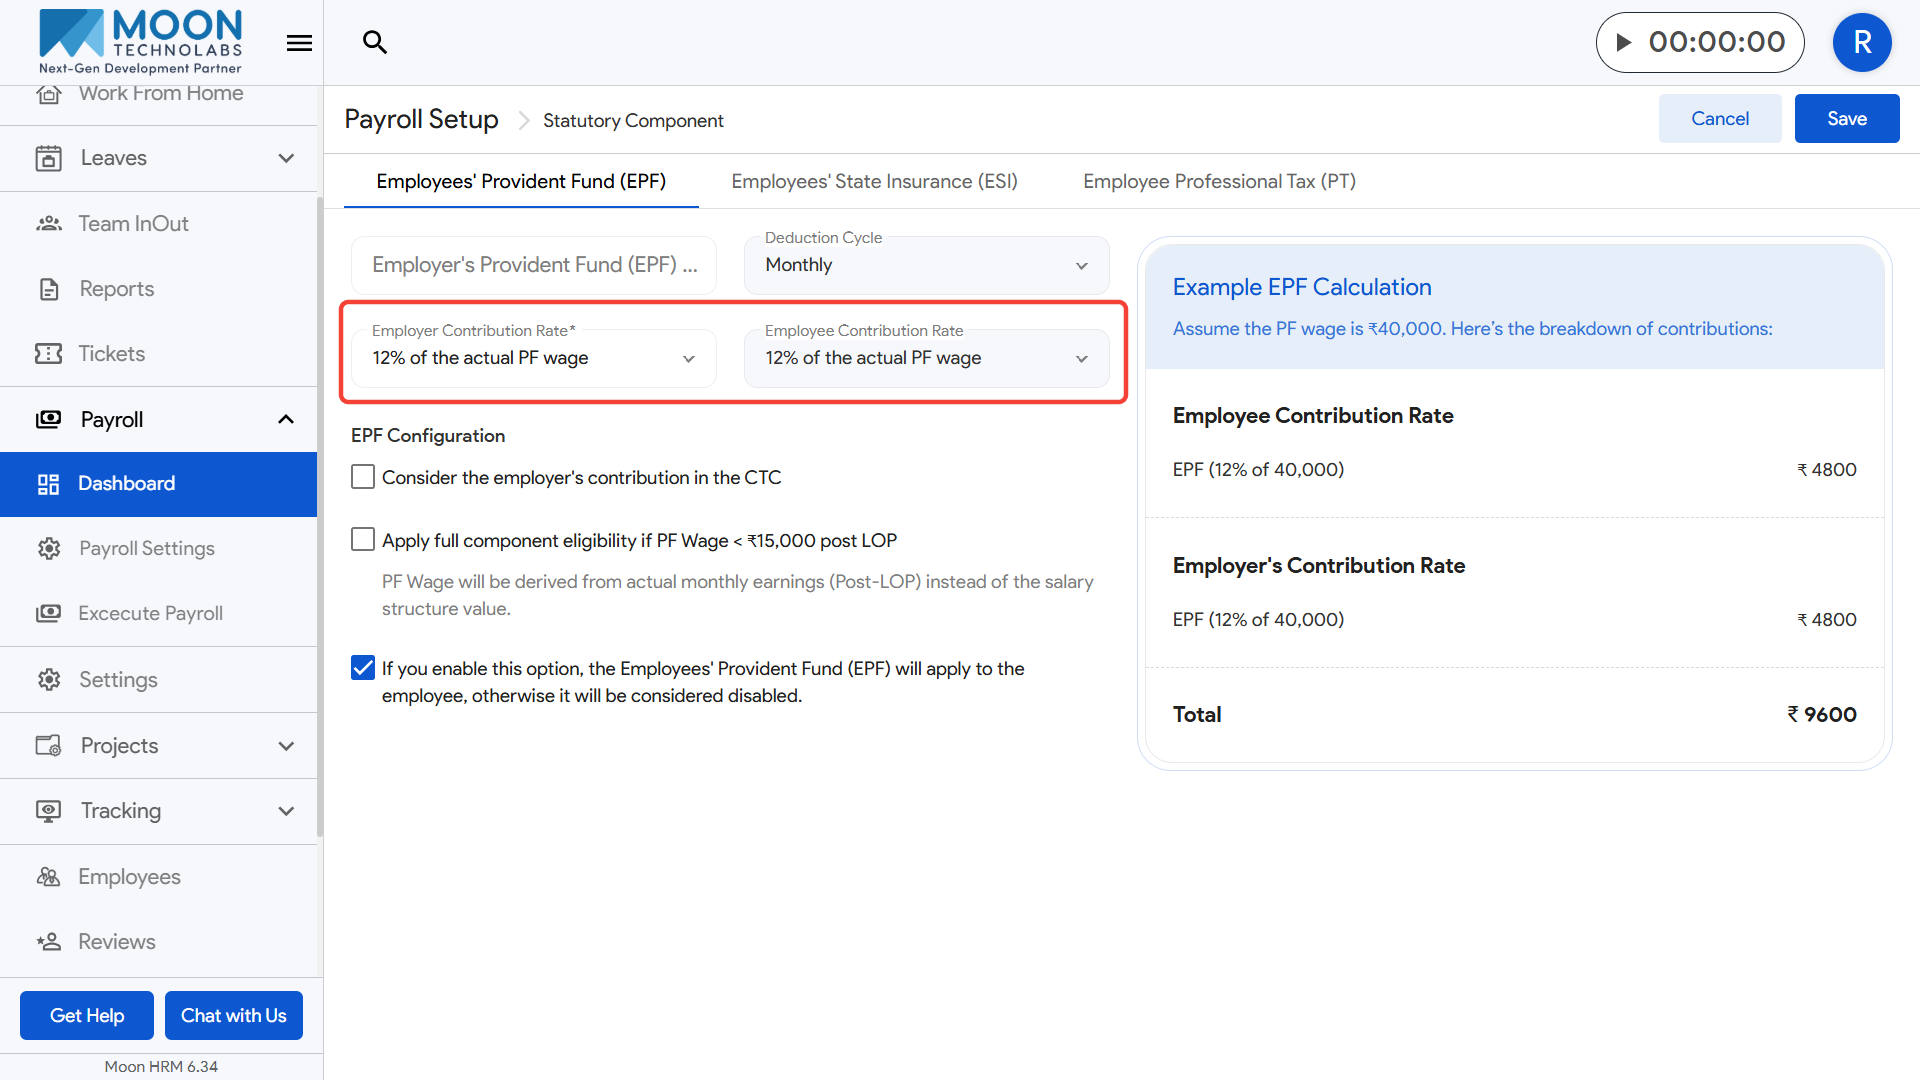
Task: Go to Tickets in sidebar
Action: tap(112, 354)
